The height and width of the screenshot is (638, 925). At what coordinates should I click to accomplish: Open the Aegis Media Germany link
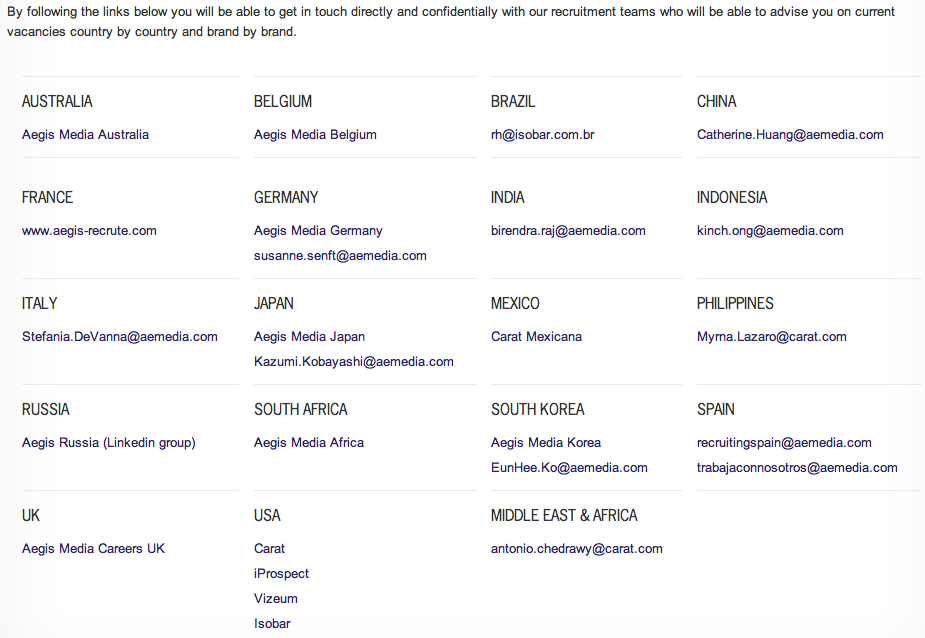(318, 231)
